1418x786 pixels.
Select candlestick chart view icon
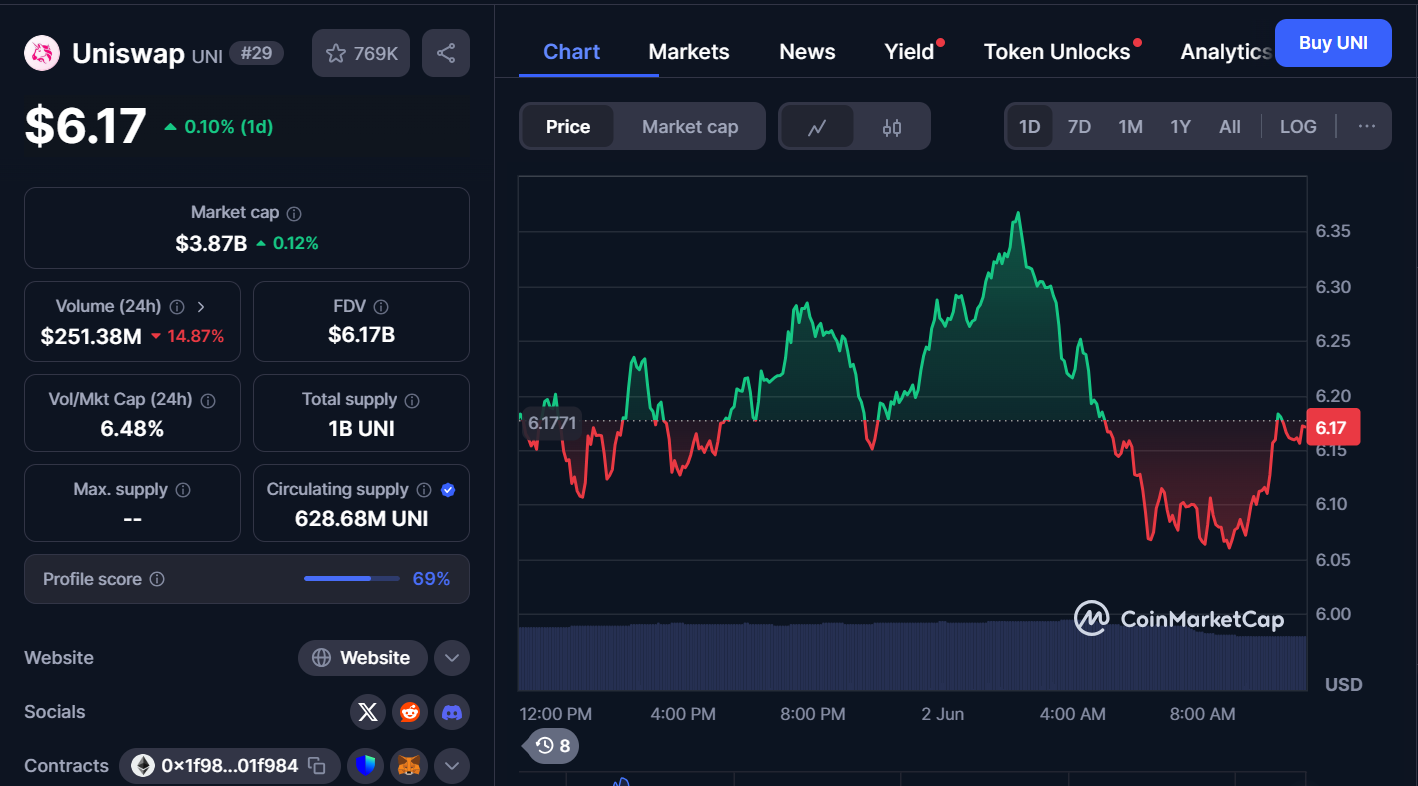[x=892, y=127]
